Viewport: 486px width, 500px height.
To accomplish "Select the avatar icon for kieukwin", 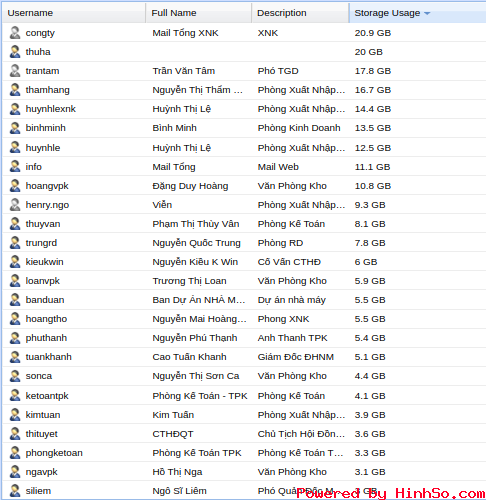I will [x=15, y=262].
